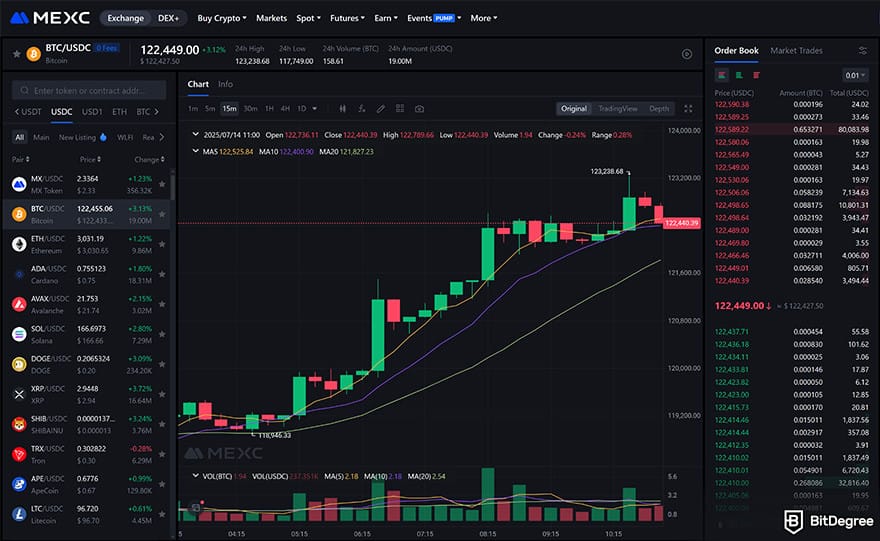
Task: Expand more timeframe options after 1D
Action: point(314,109)
